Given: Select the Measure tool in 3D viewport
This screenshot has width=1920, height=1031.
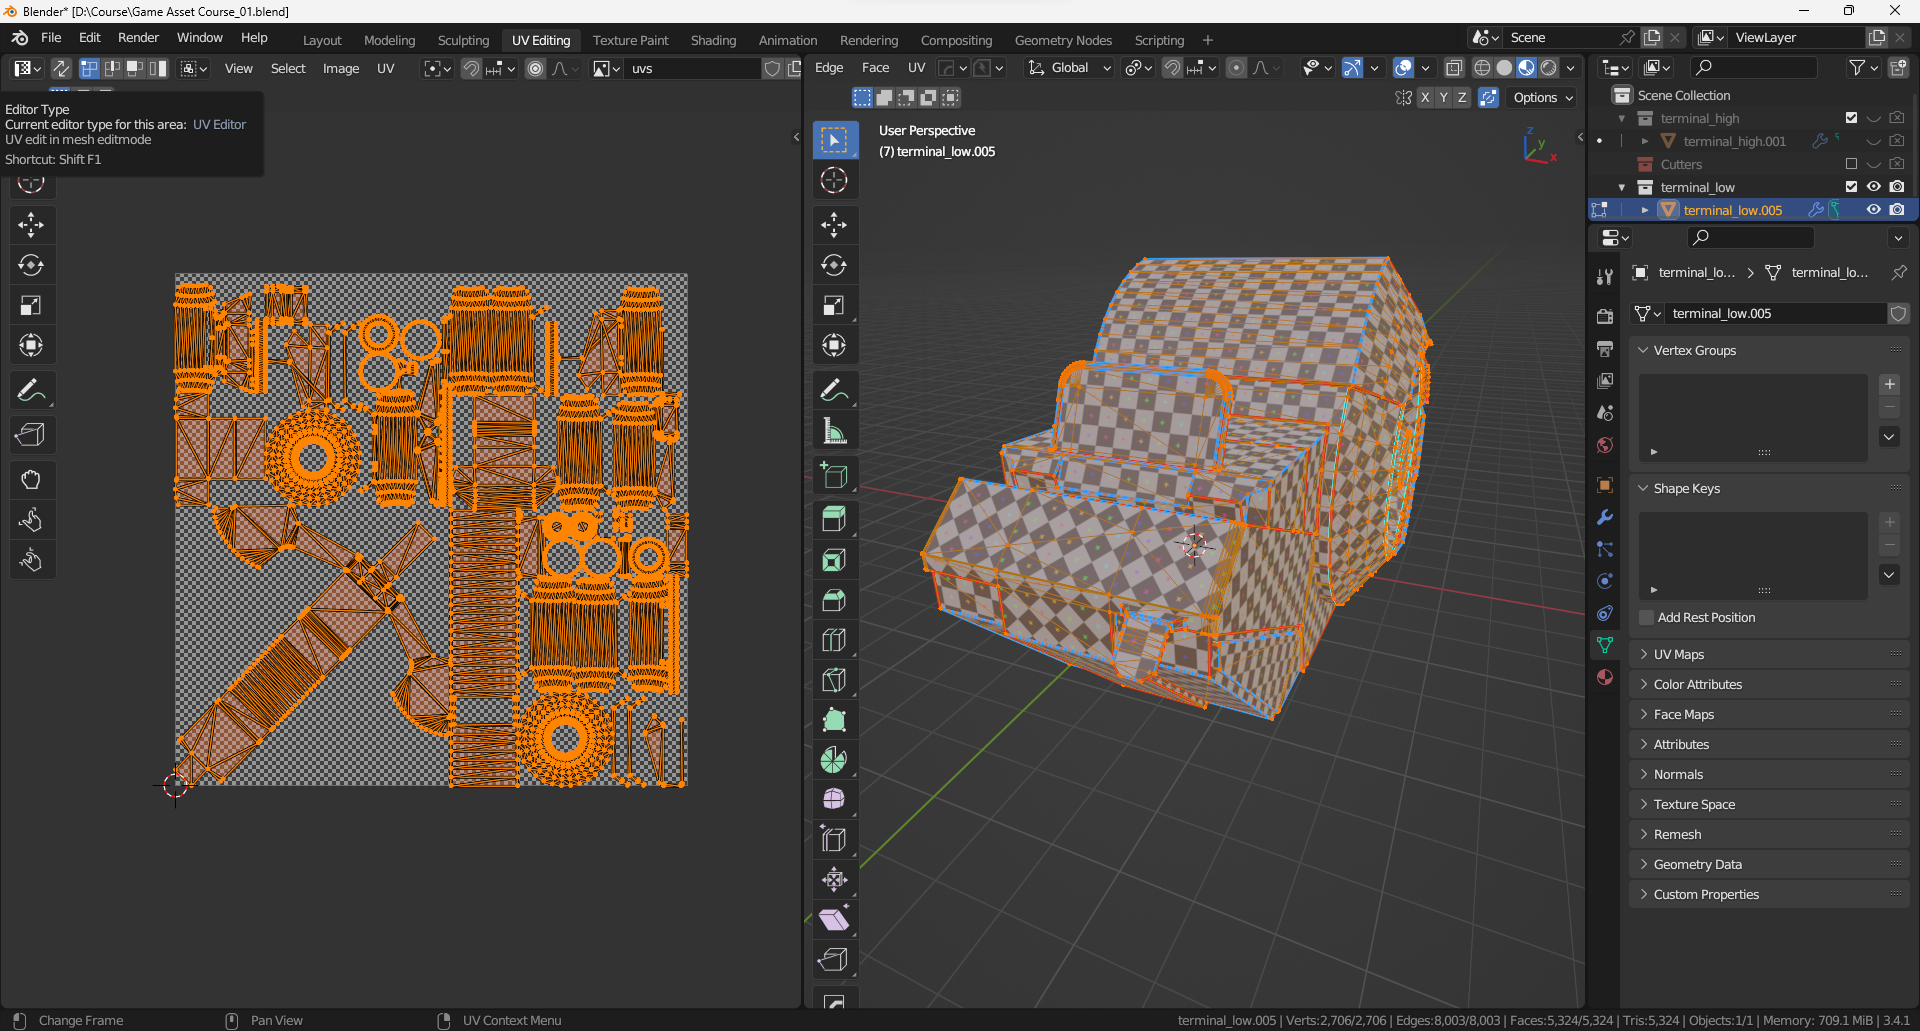Looking at the screenshot, I should (834, 432).
